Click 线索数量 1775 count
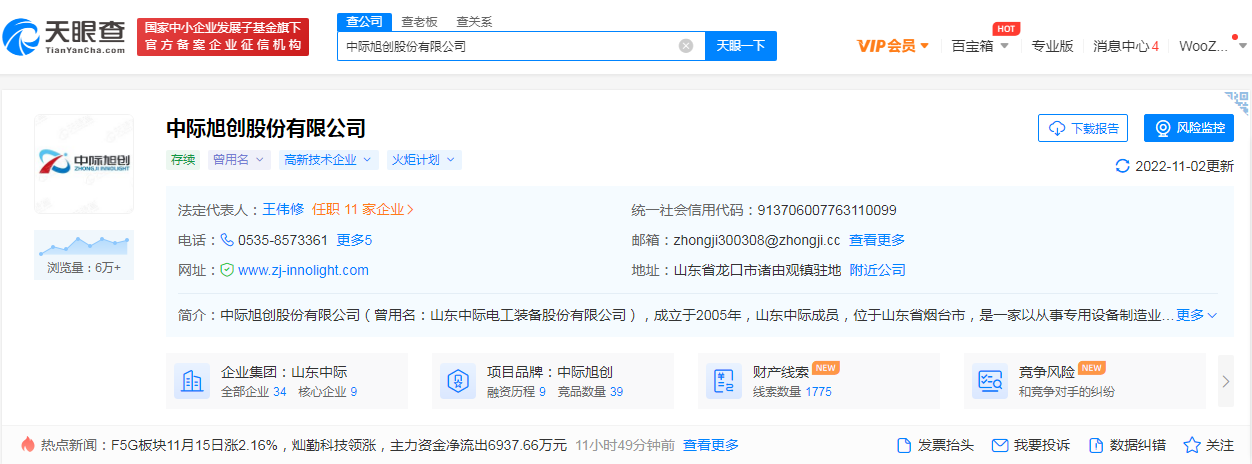Screen dimensions: 1252x464 (792, 392)
